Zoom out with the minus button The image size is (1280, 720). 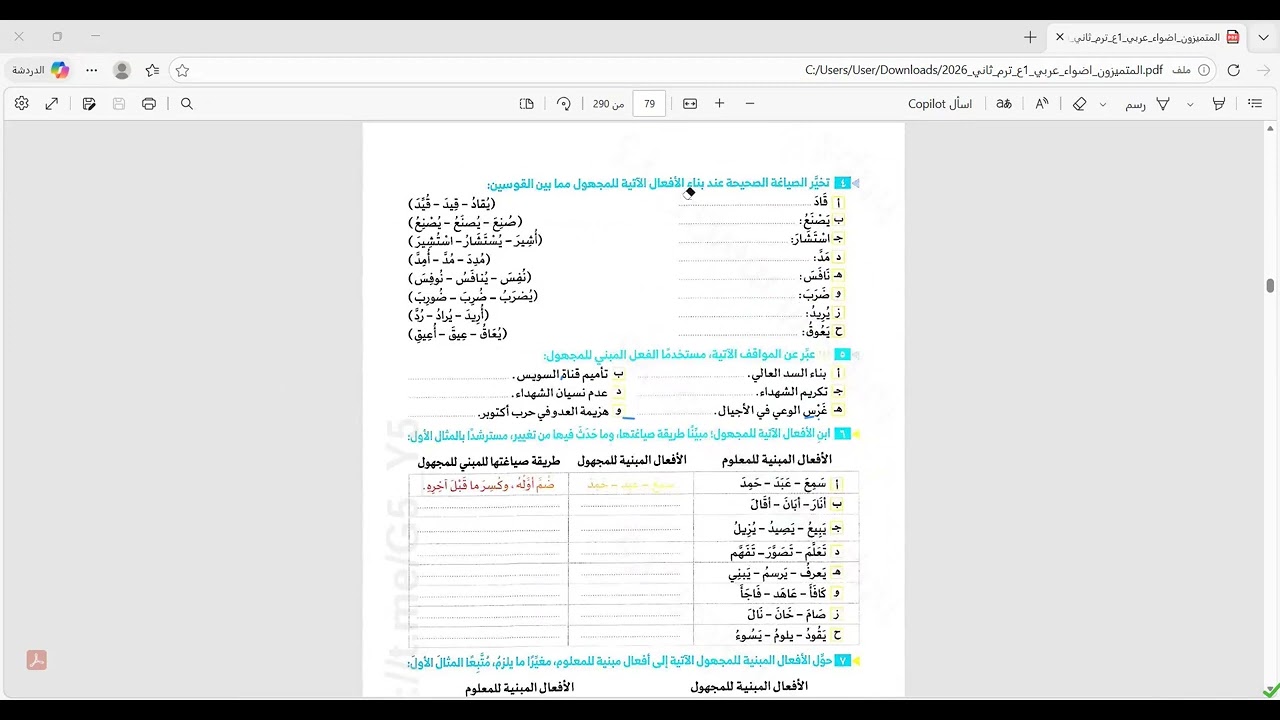point(750,104)
